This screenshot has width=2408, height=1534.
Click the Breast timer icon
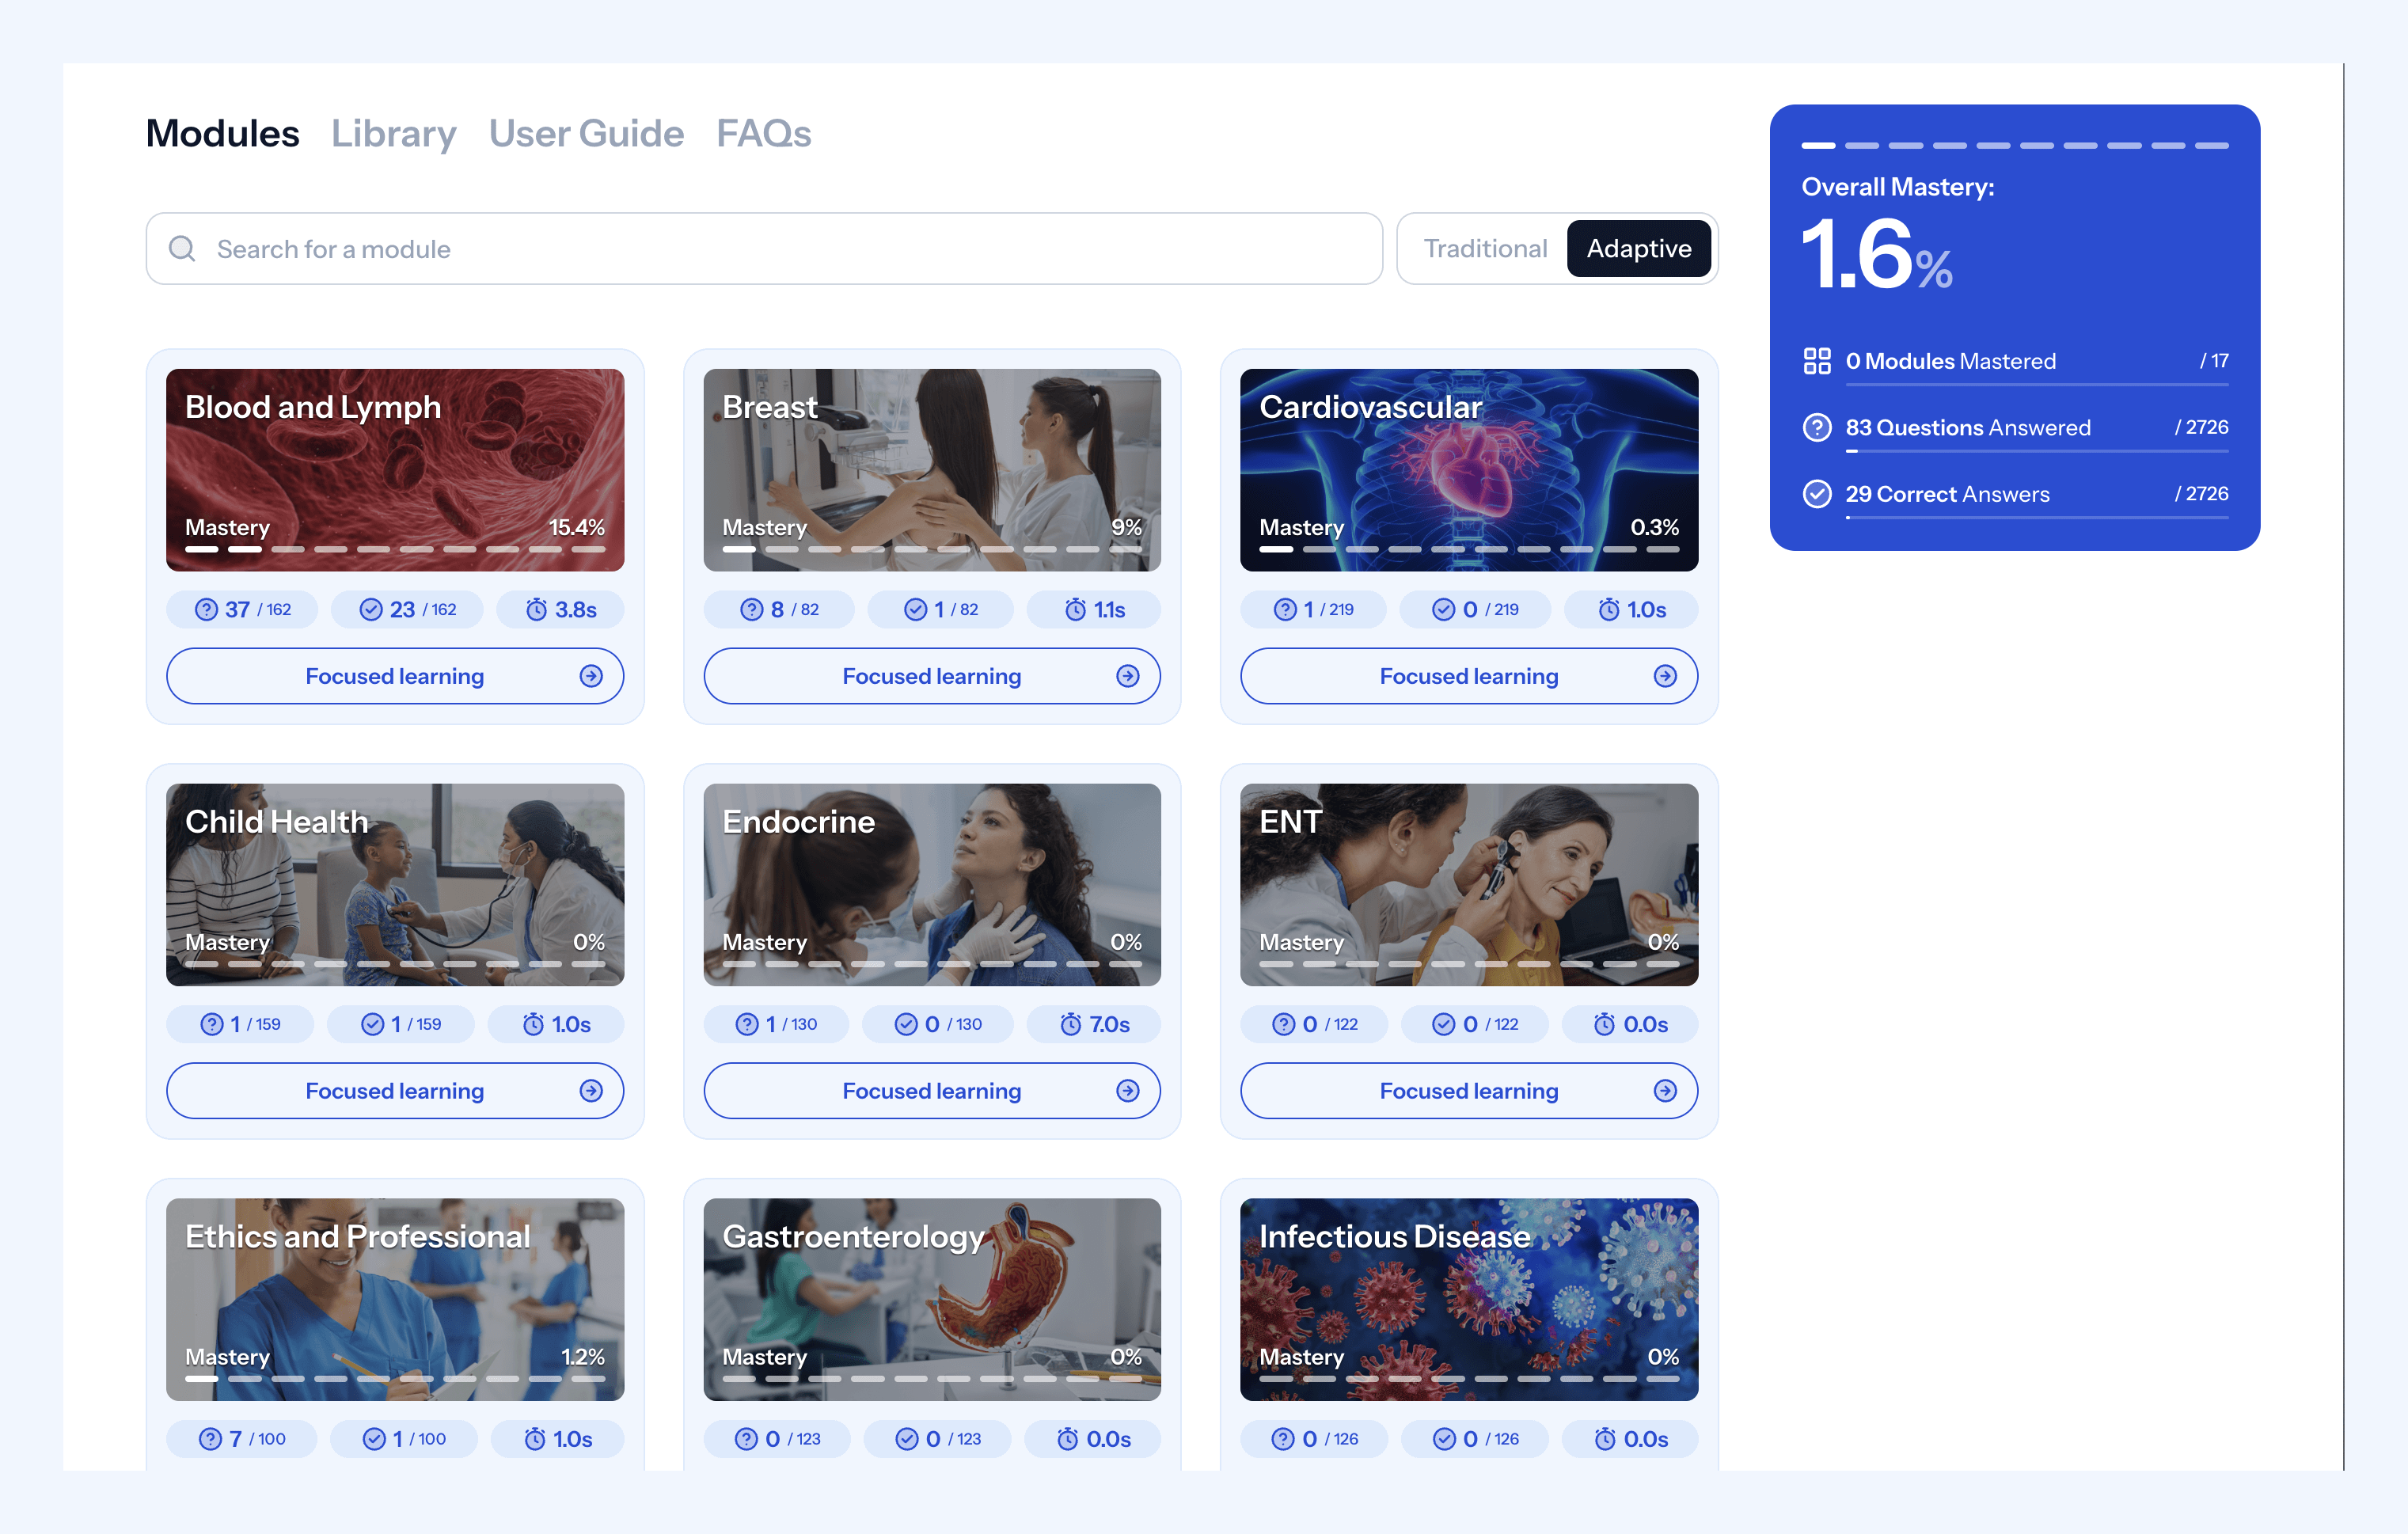1075,609
